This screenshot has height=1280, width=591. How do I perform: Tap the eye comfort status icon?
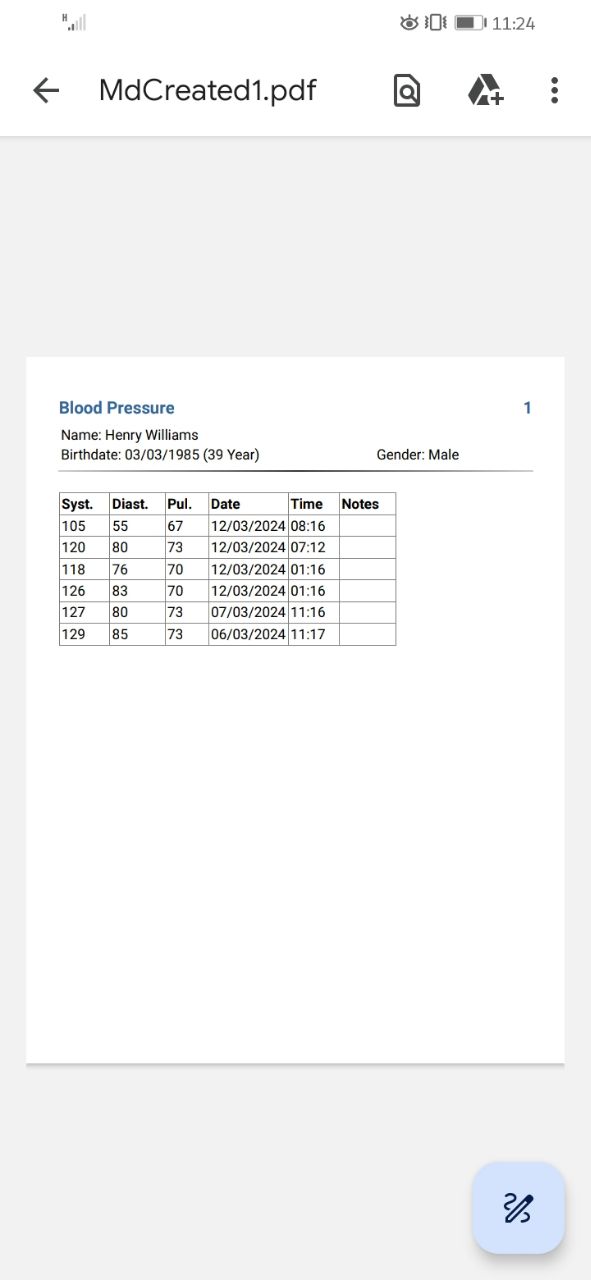point(408,22)
